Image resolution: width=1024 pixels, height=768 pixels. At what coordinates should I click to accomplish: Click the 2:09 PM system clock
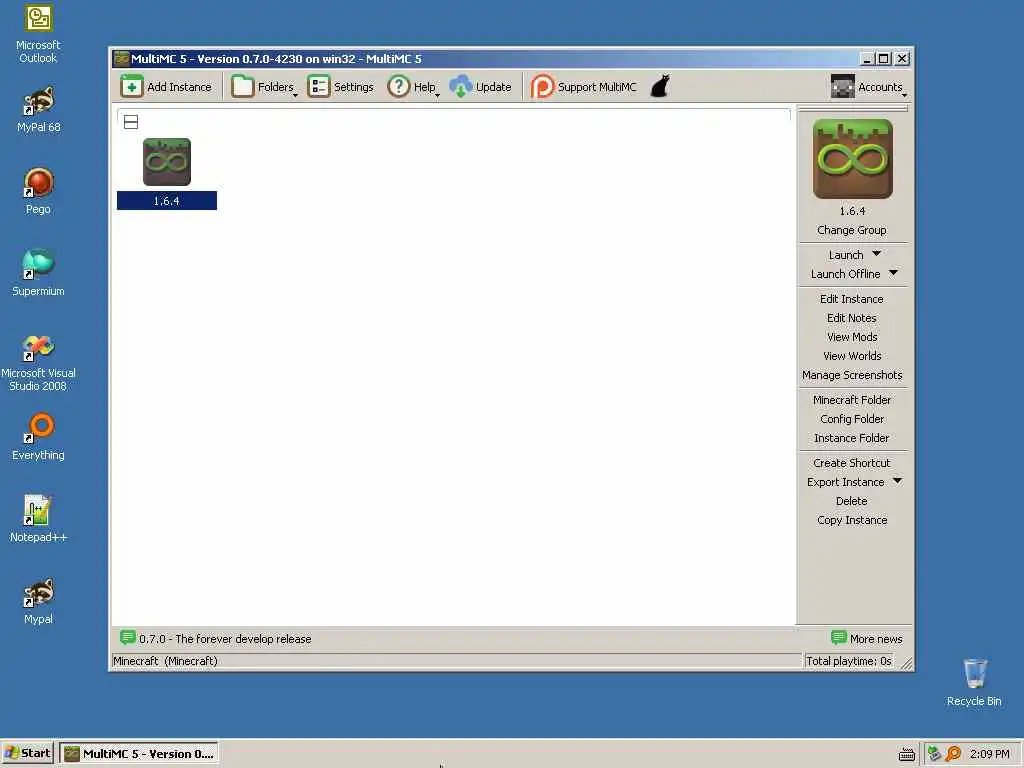(989, 754)
